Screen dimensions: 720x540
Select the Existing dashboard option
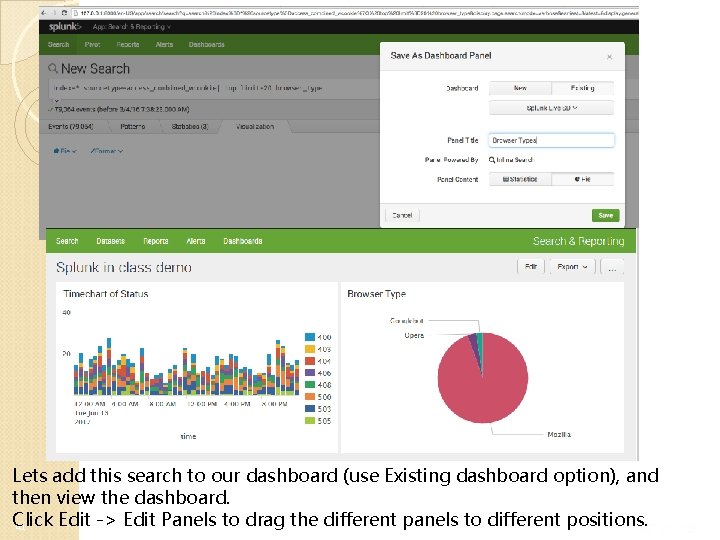582,88
